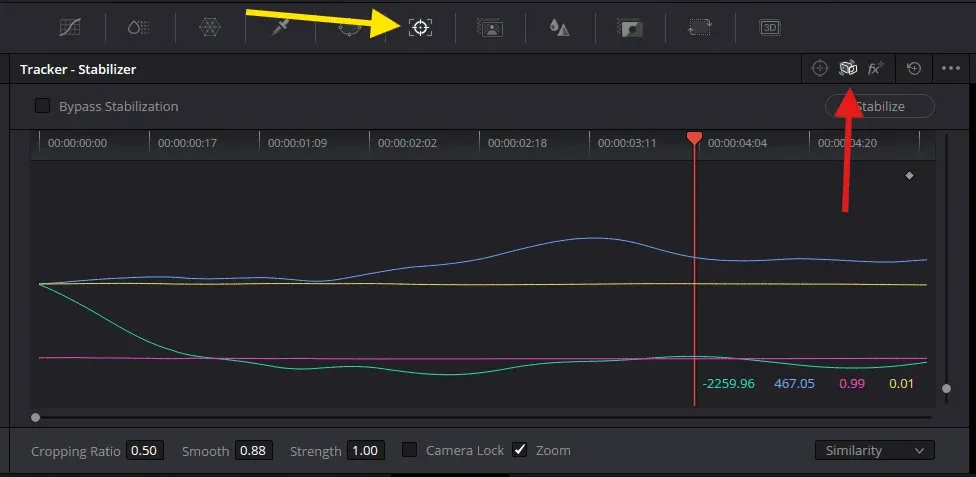Screen dimensions: 976x477
Task: Click the red playhead marker
Action: (694, 138)
